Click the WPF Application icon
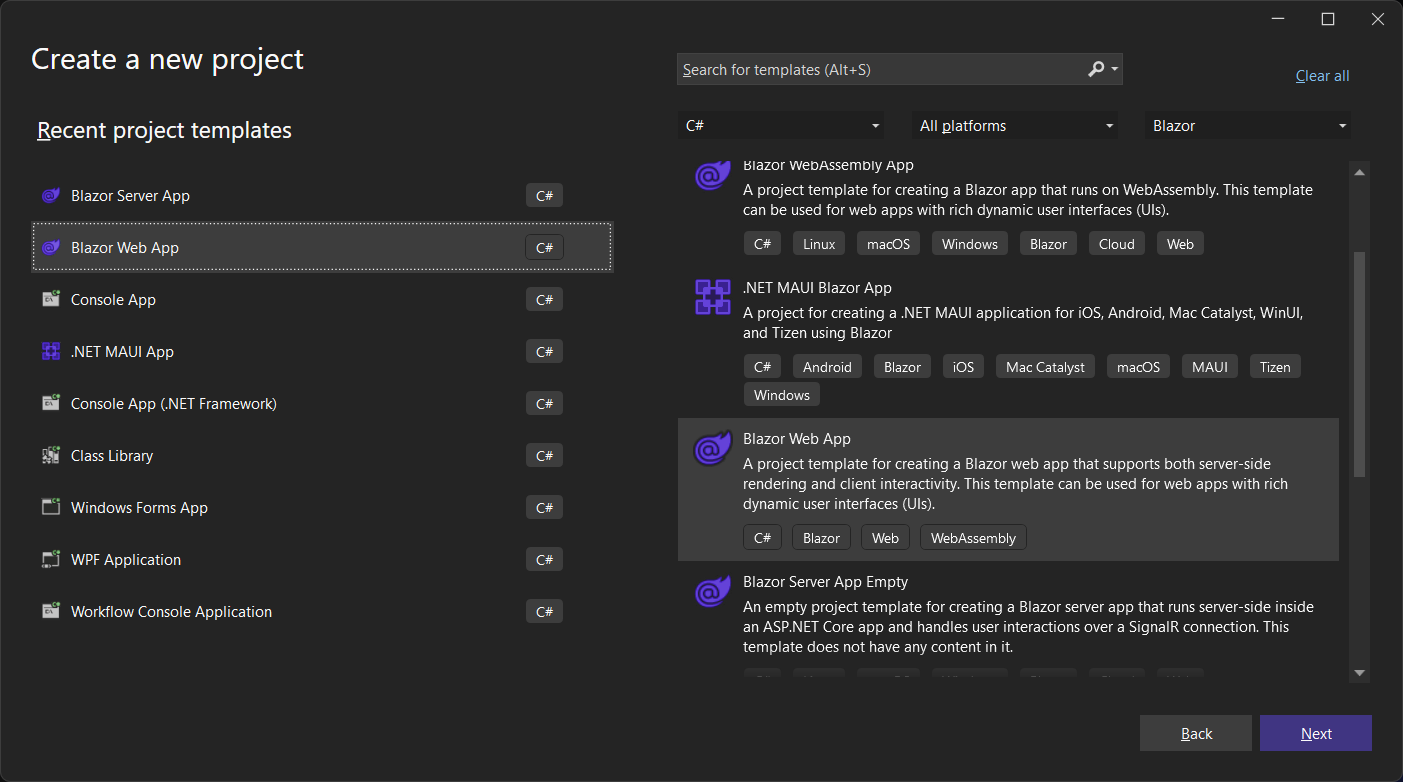1403x782 pixels. coord(51,560)
